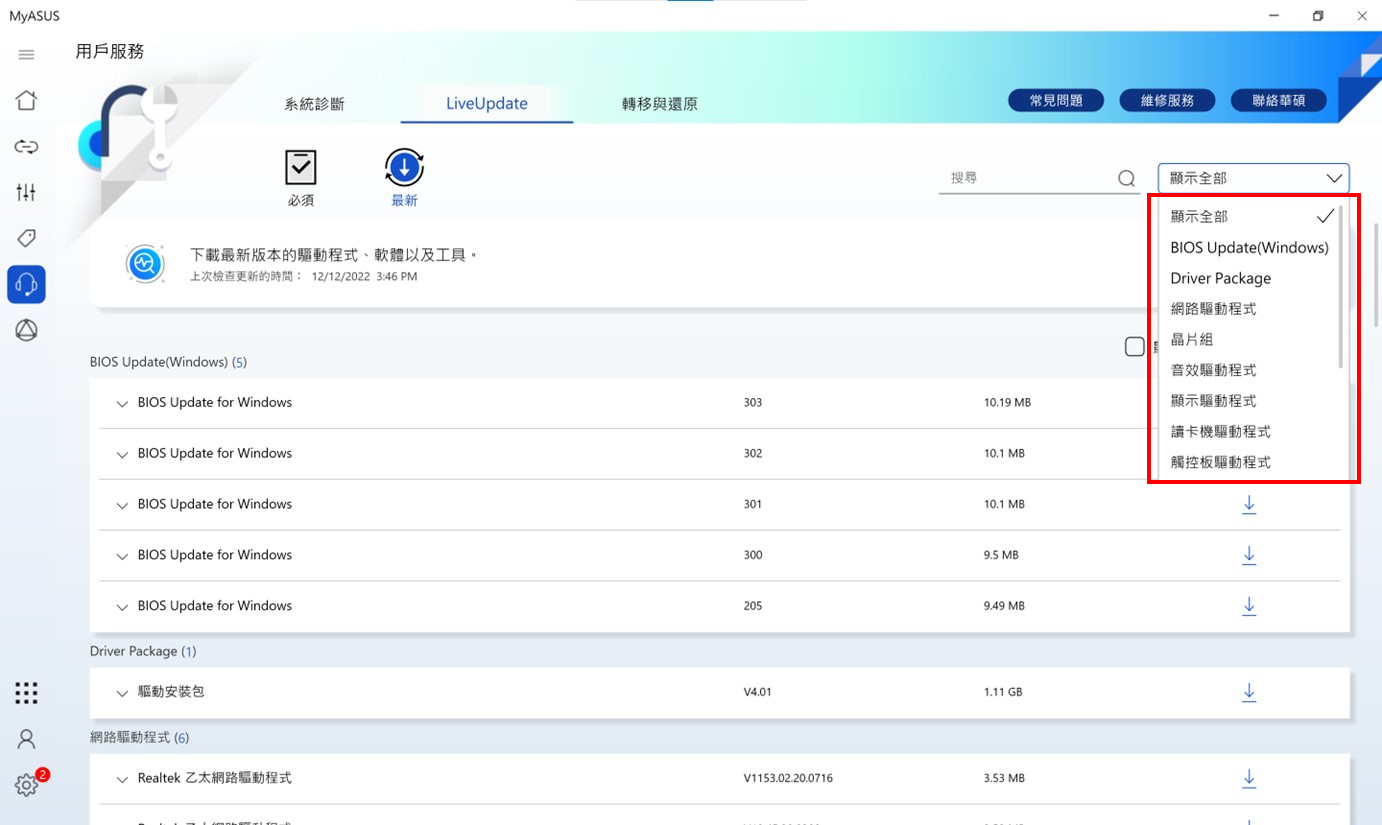This screenshot has width=1382, height=825.
Task: Click the Driver Package (1) section header
Action: coord(143,651)
